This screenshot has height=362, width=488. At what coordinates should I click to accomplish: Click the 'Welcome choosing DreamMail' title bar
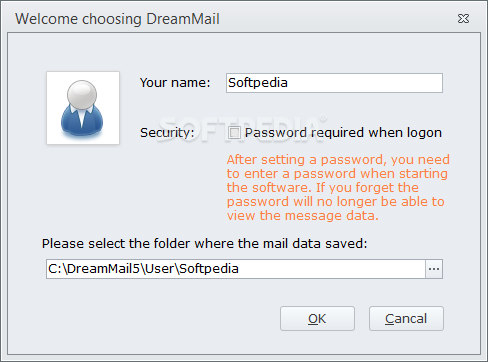pos(117,19)
